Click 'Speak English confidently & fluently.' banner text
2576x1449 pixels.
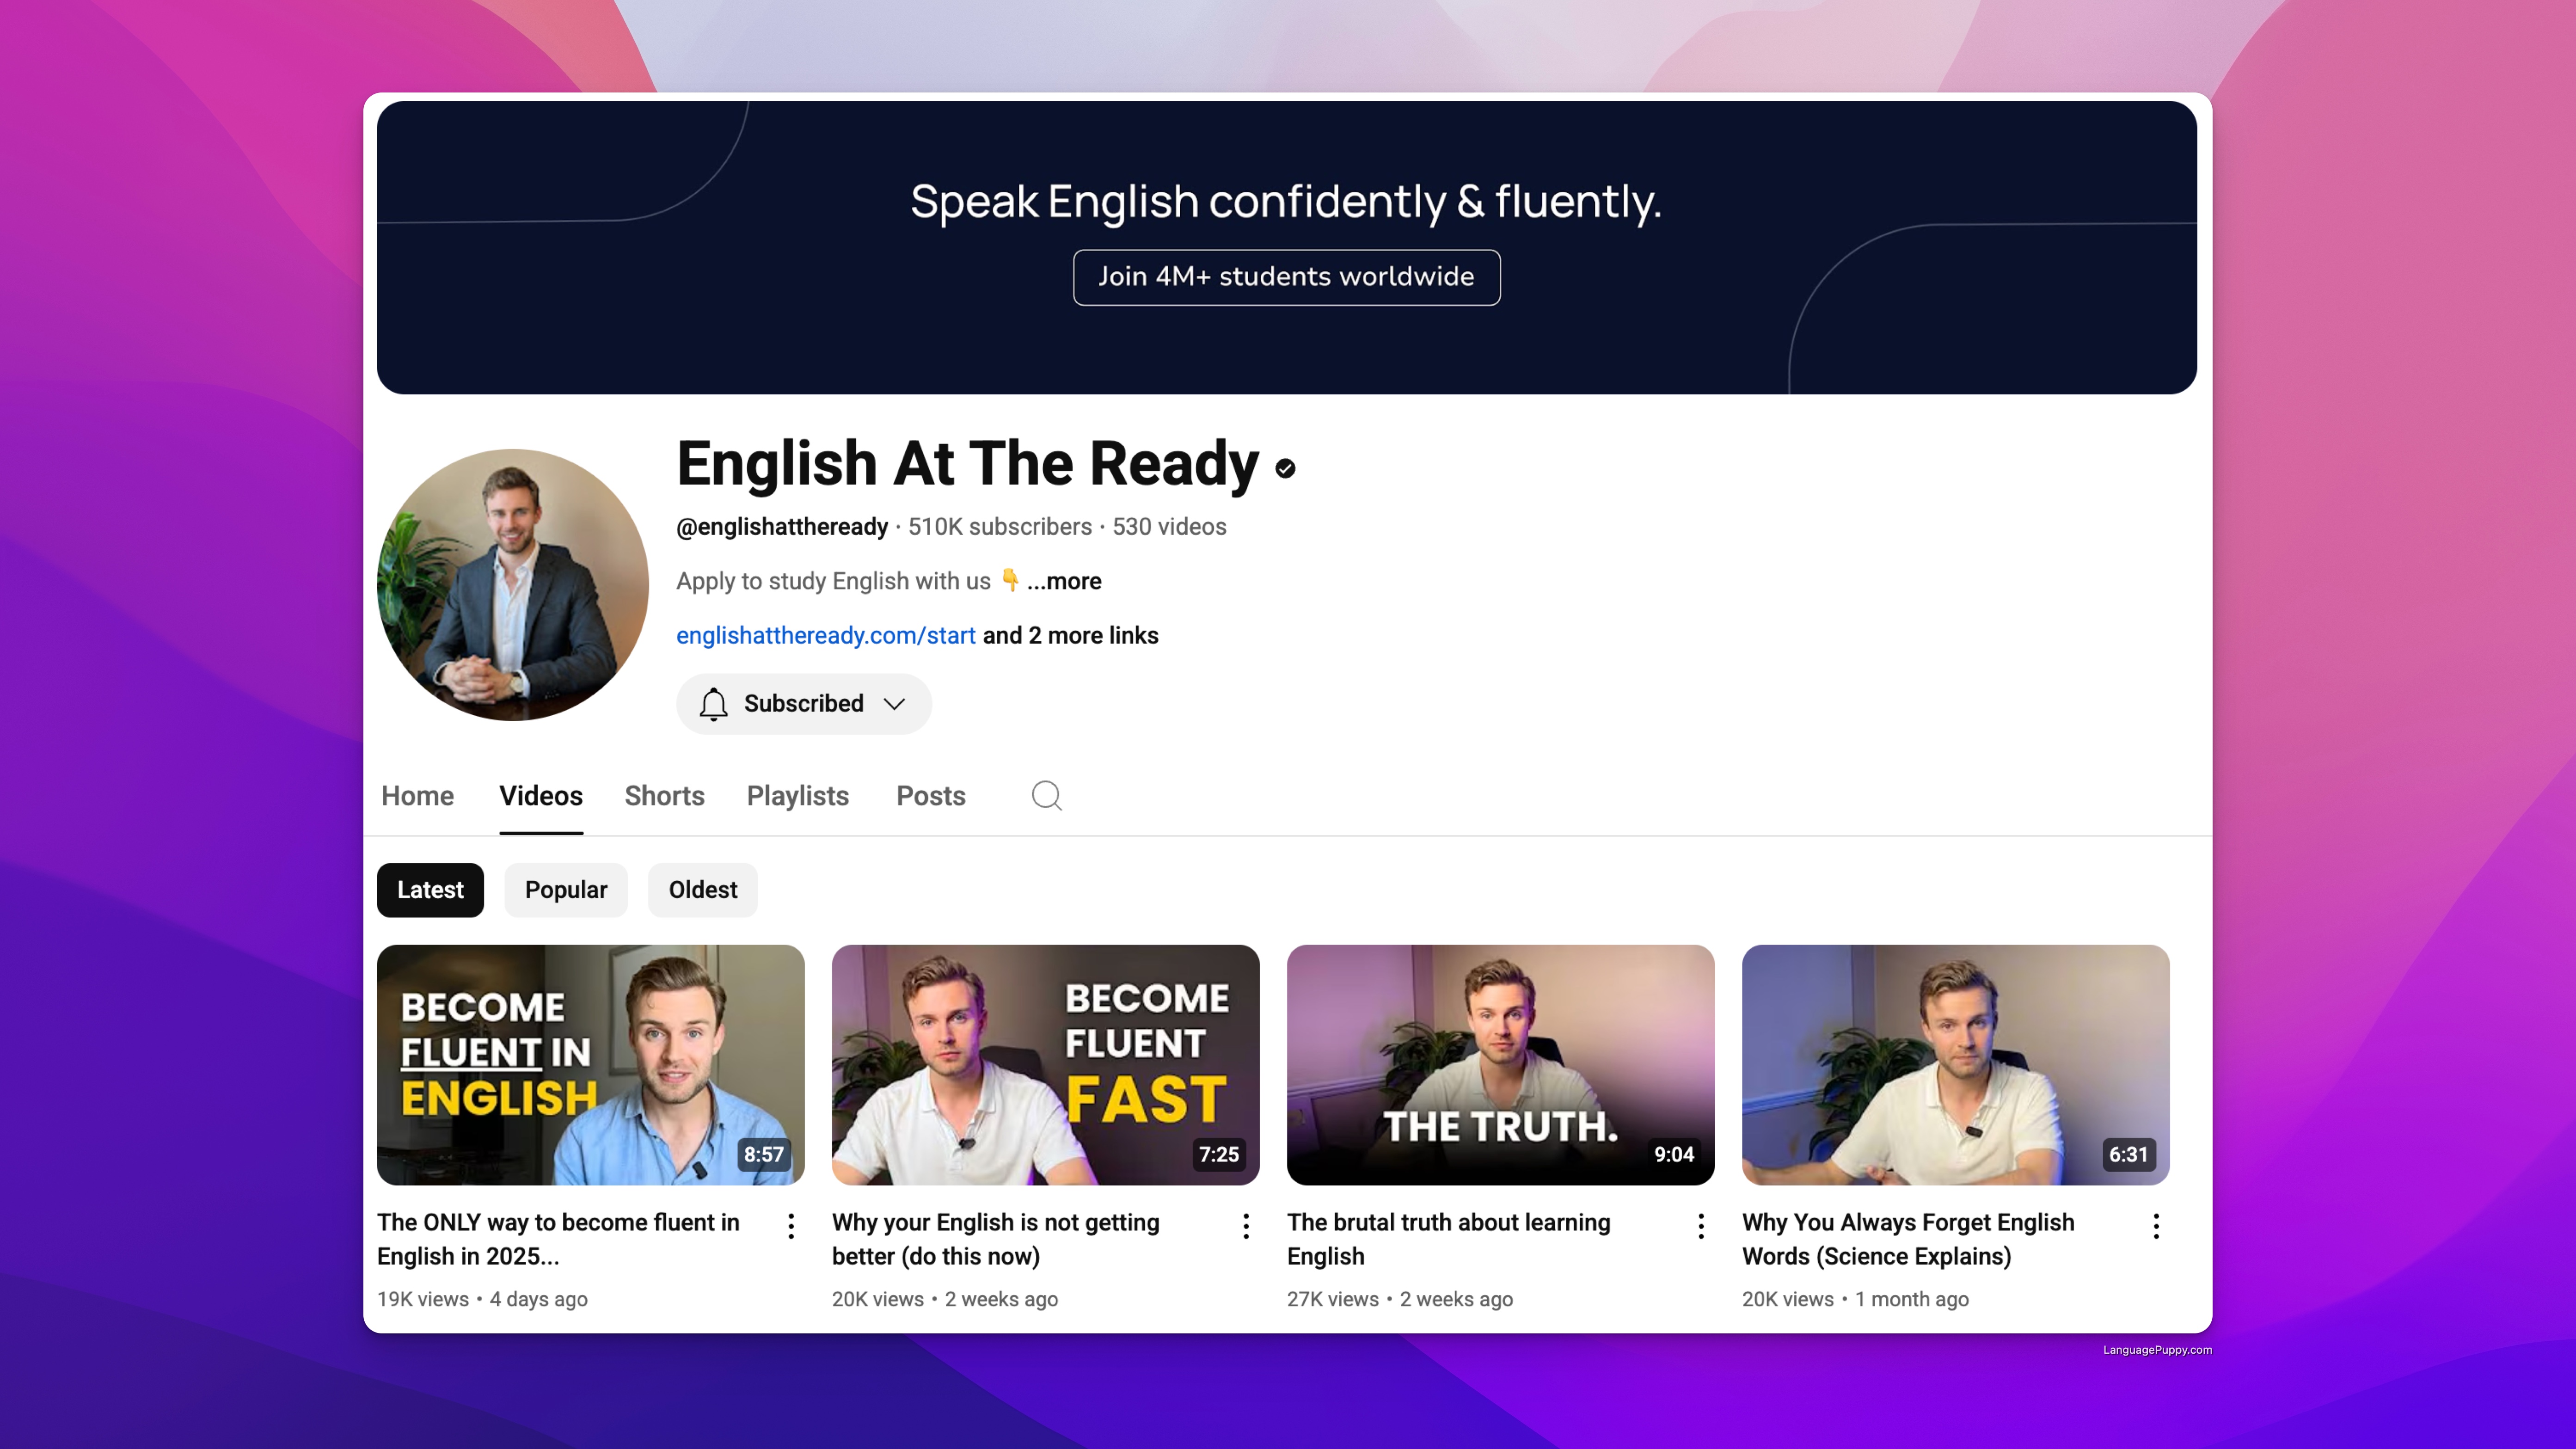[x=1286, y=202]
